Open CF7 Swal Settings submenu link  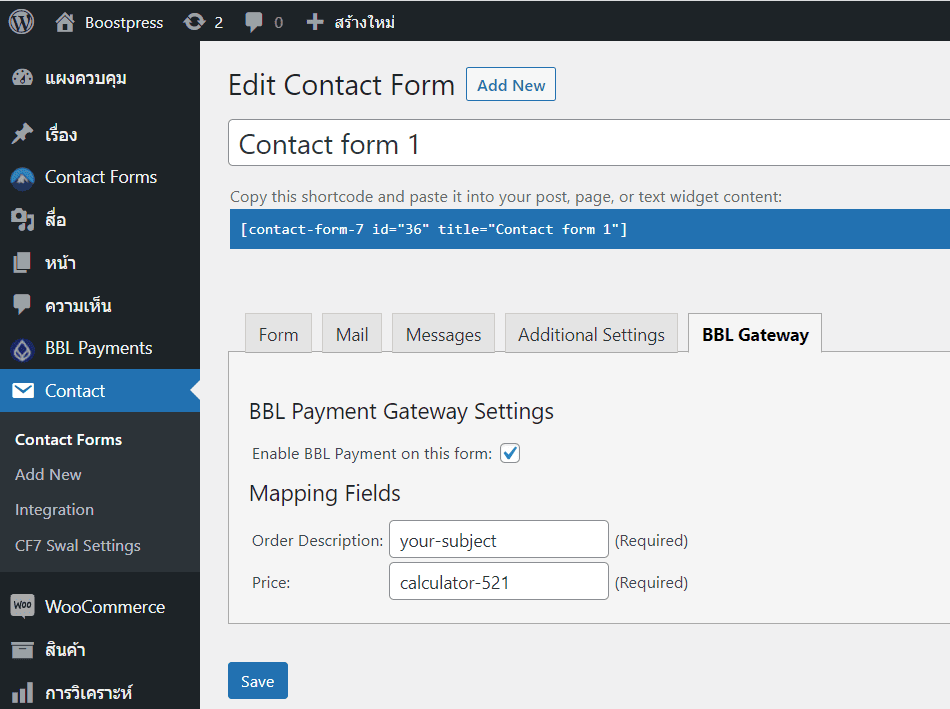[78, 546]
